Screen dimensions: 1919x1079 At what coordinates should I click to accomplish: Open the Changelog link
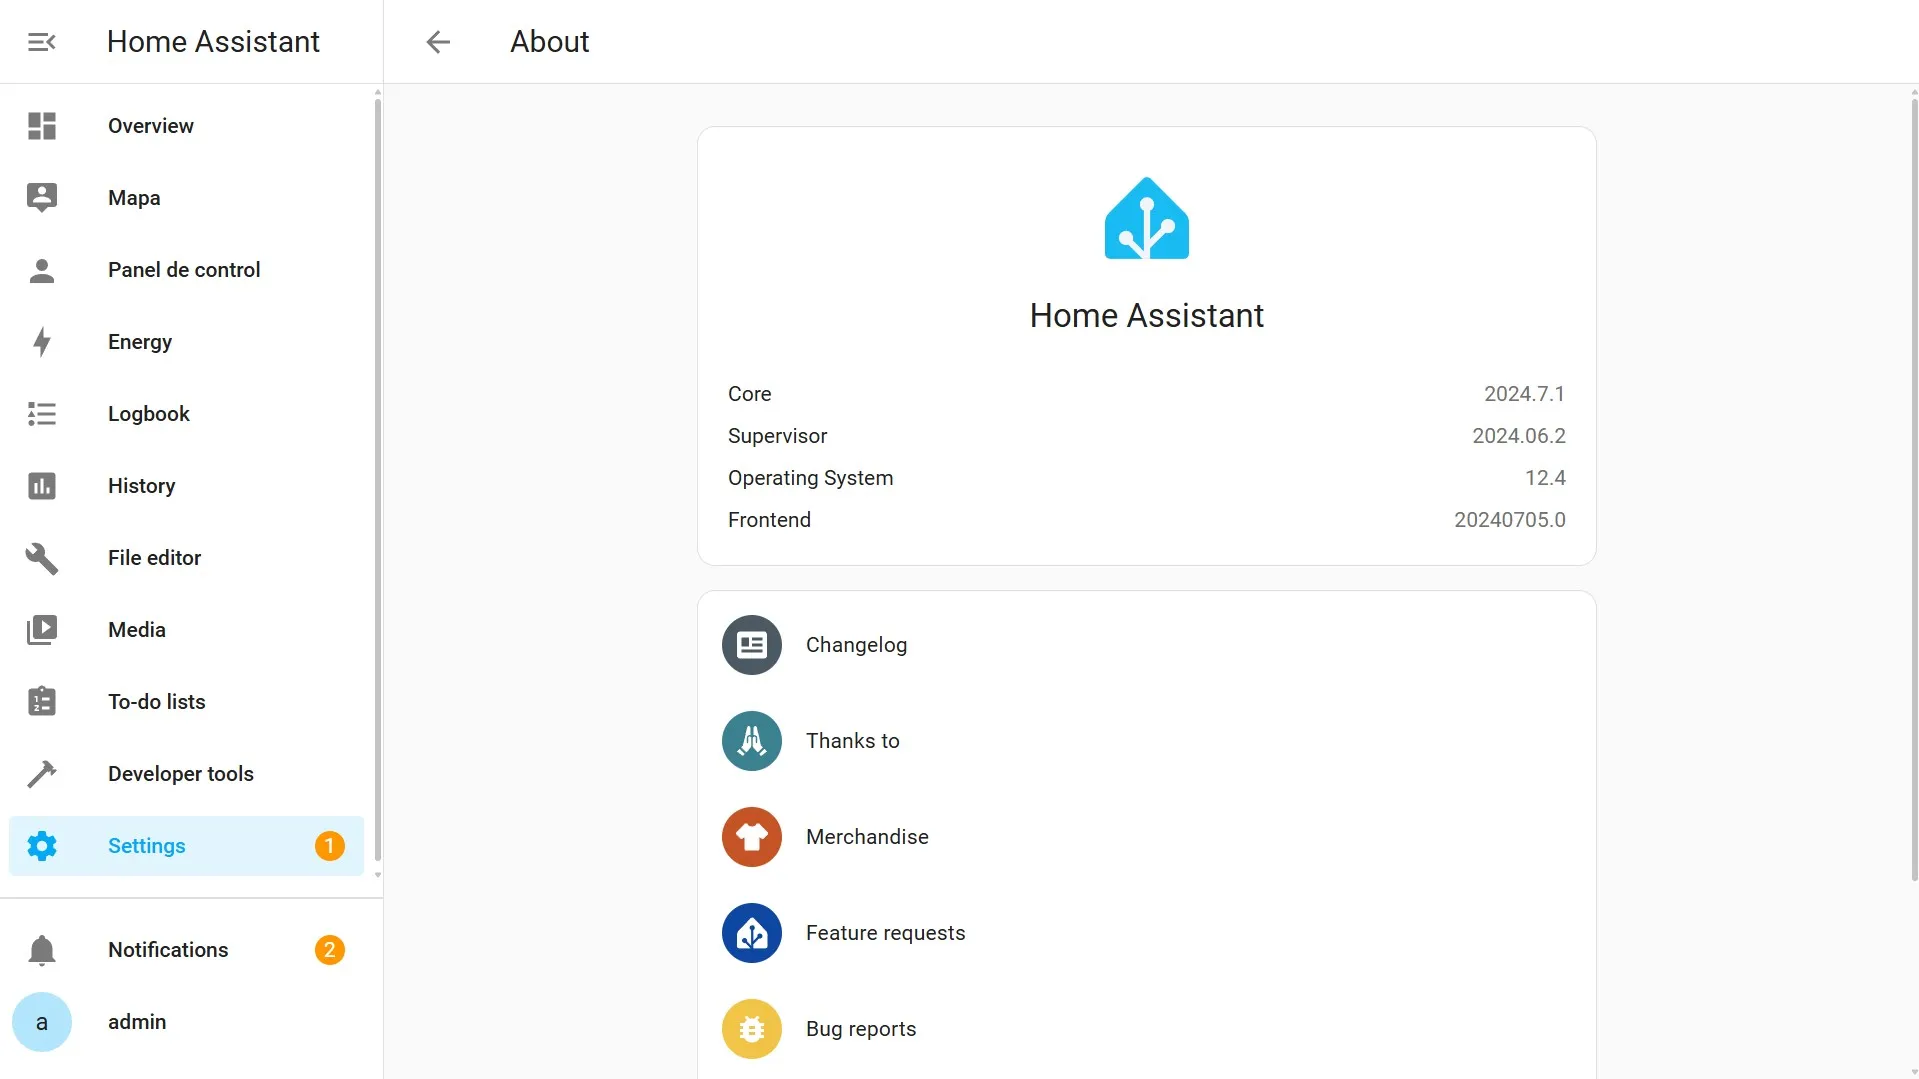point(1147,645)
